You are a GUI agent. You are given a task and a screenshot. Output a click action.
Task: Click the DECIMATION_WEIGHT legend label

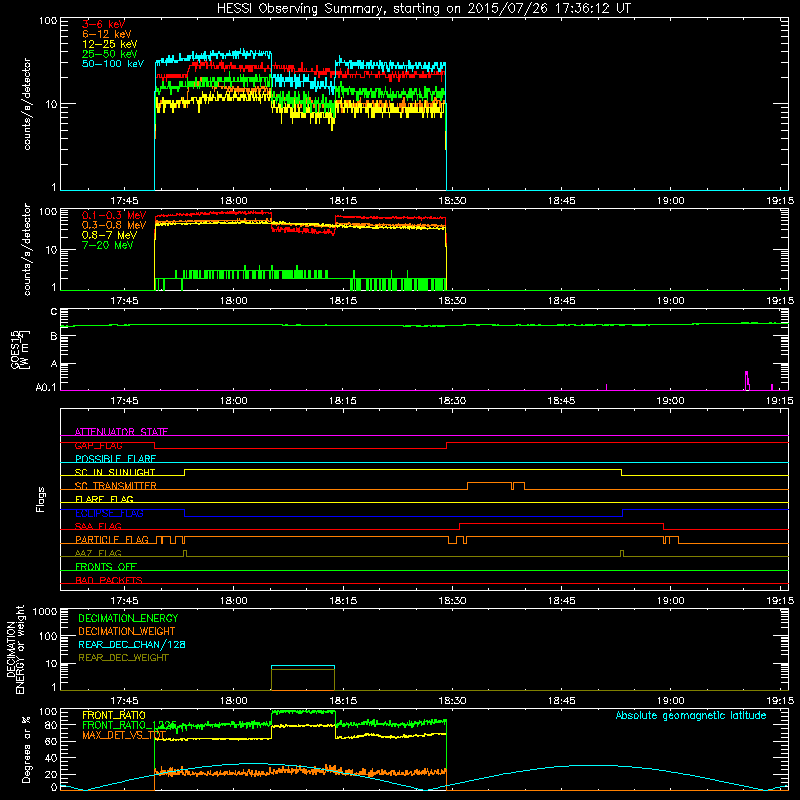point(127,631)
